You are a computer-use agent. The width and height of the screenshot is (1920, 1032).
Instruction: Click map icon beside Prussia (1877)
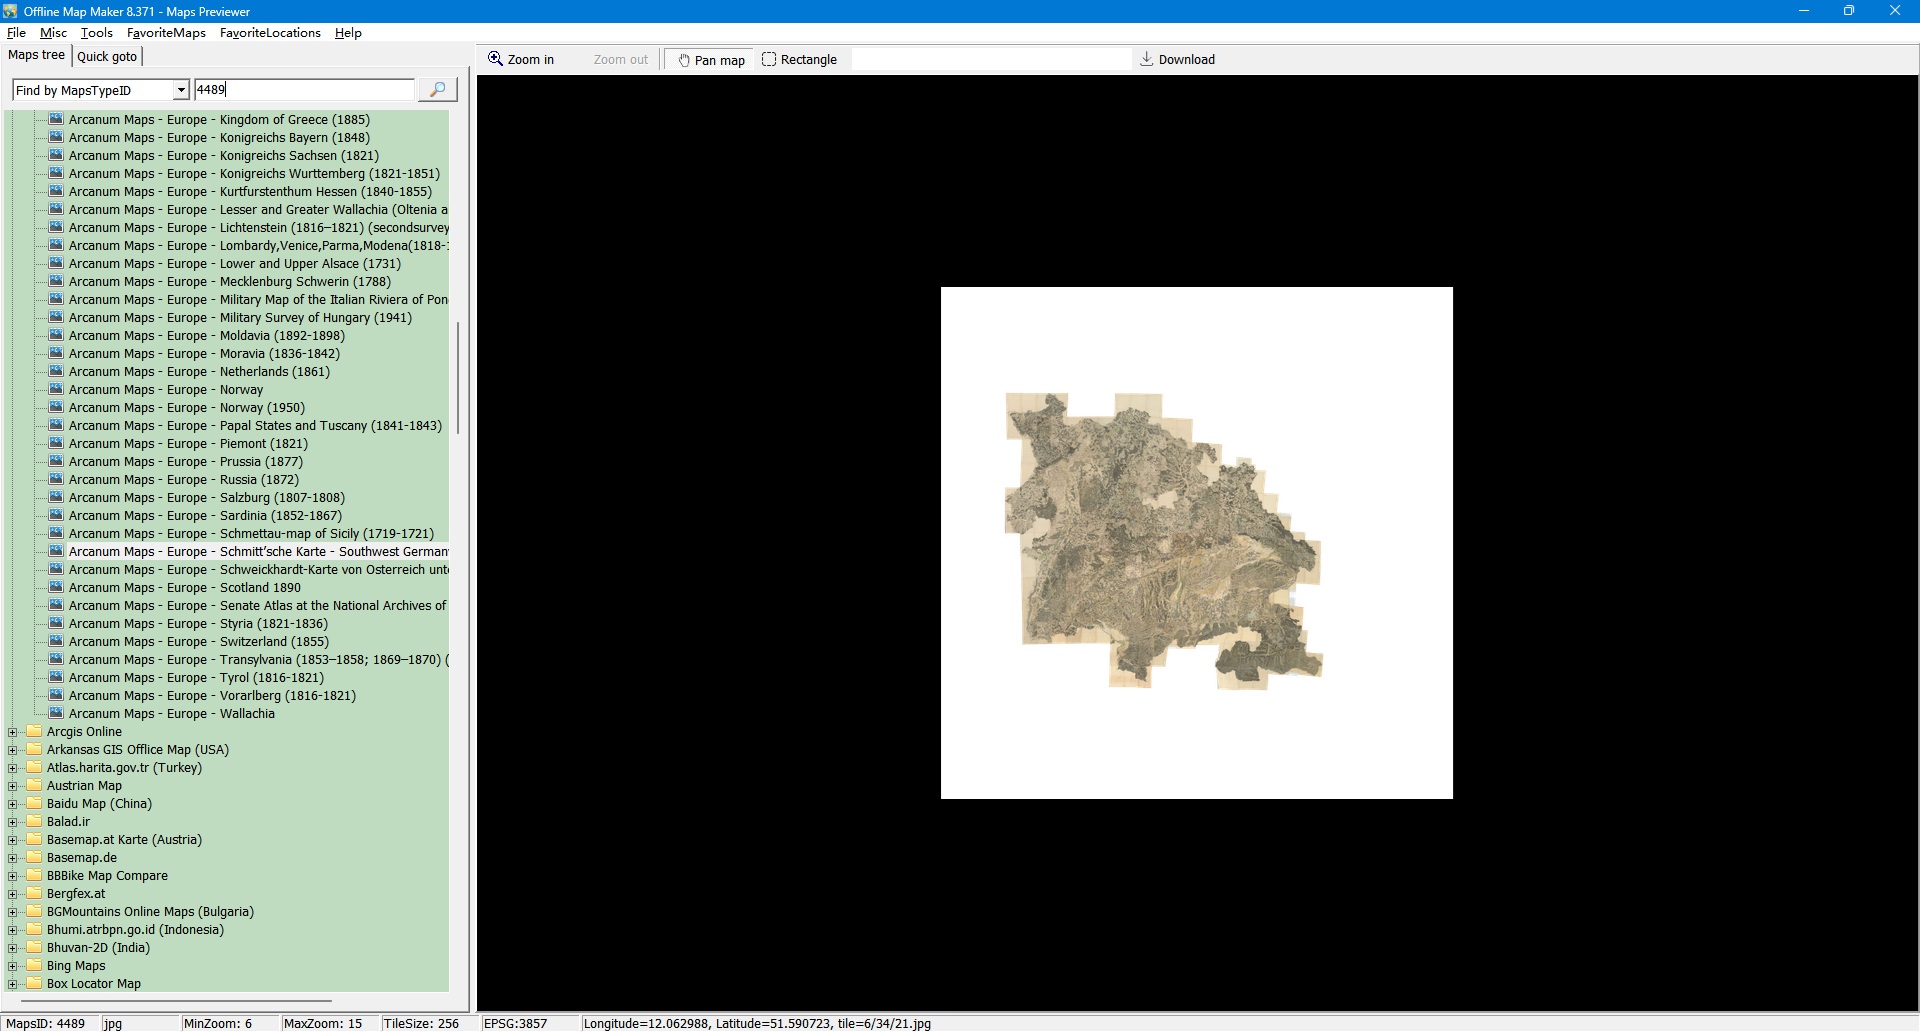56,462
